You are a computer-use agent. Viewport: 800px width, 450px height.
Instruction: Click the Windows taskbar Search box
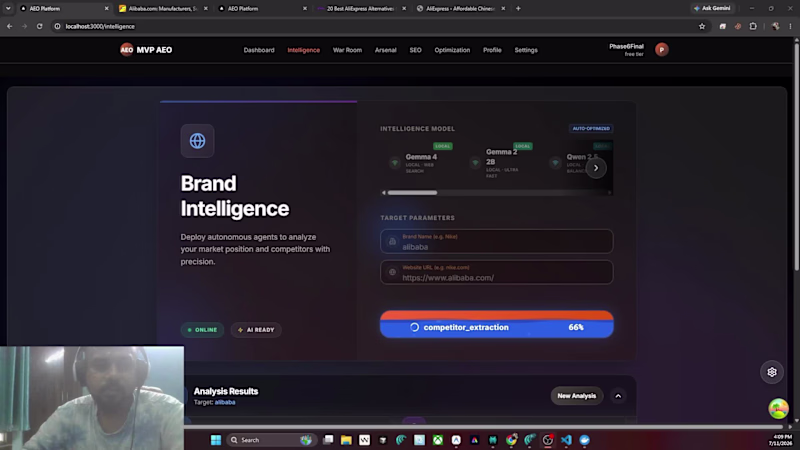coord(269,440)
